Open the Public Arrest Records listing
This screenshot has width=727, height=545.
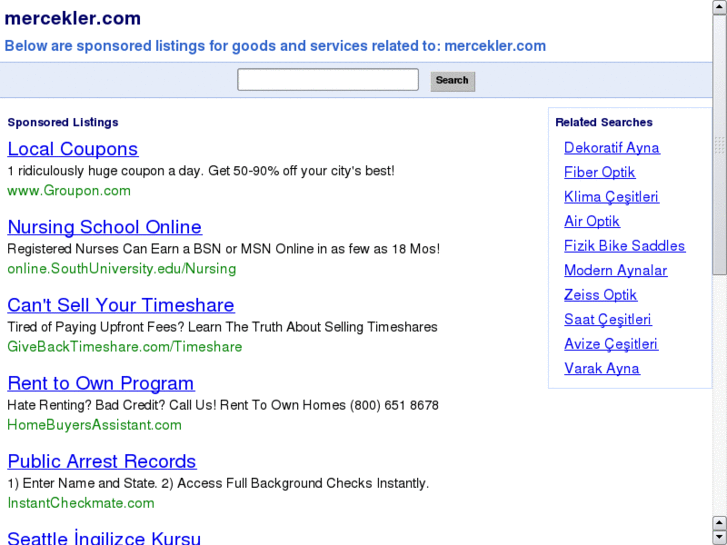coord(102,461)
